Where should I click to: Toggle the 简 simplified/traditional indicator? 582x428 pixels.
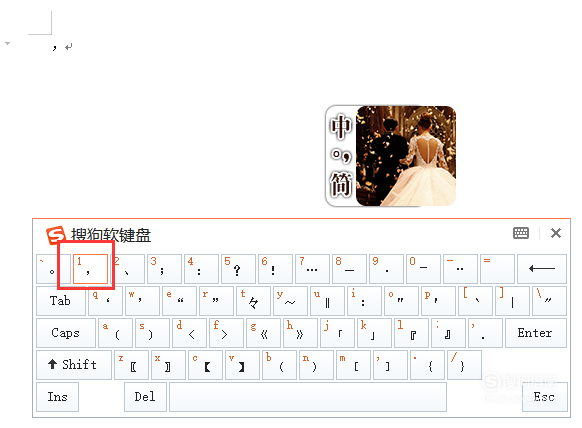(341, 184)
